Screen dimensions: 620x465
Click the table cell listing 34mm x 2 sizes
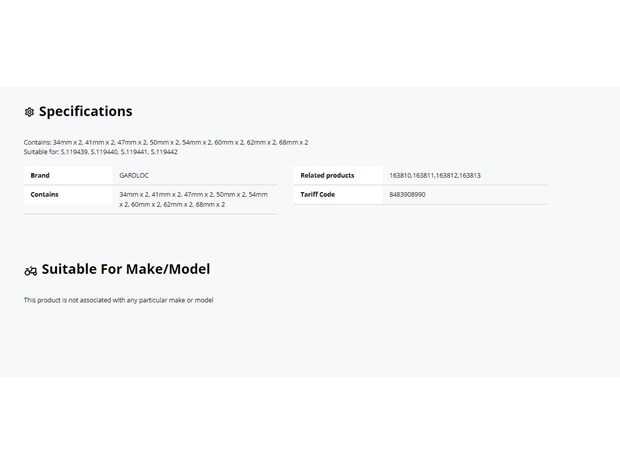[x=193, y=199]
